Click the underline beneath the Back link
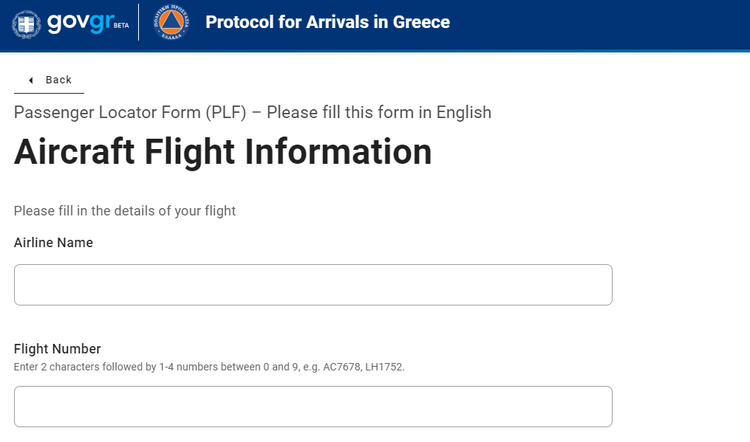Image resolution: width=750 pixels, height=442 pixels. [49, 93]
